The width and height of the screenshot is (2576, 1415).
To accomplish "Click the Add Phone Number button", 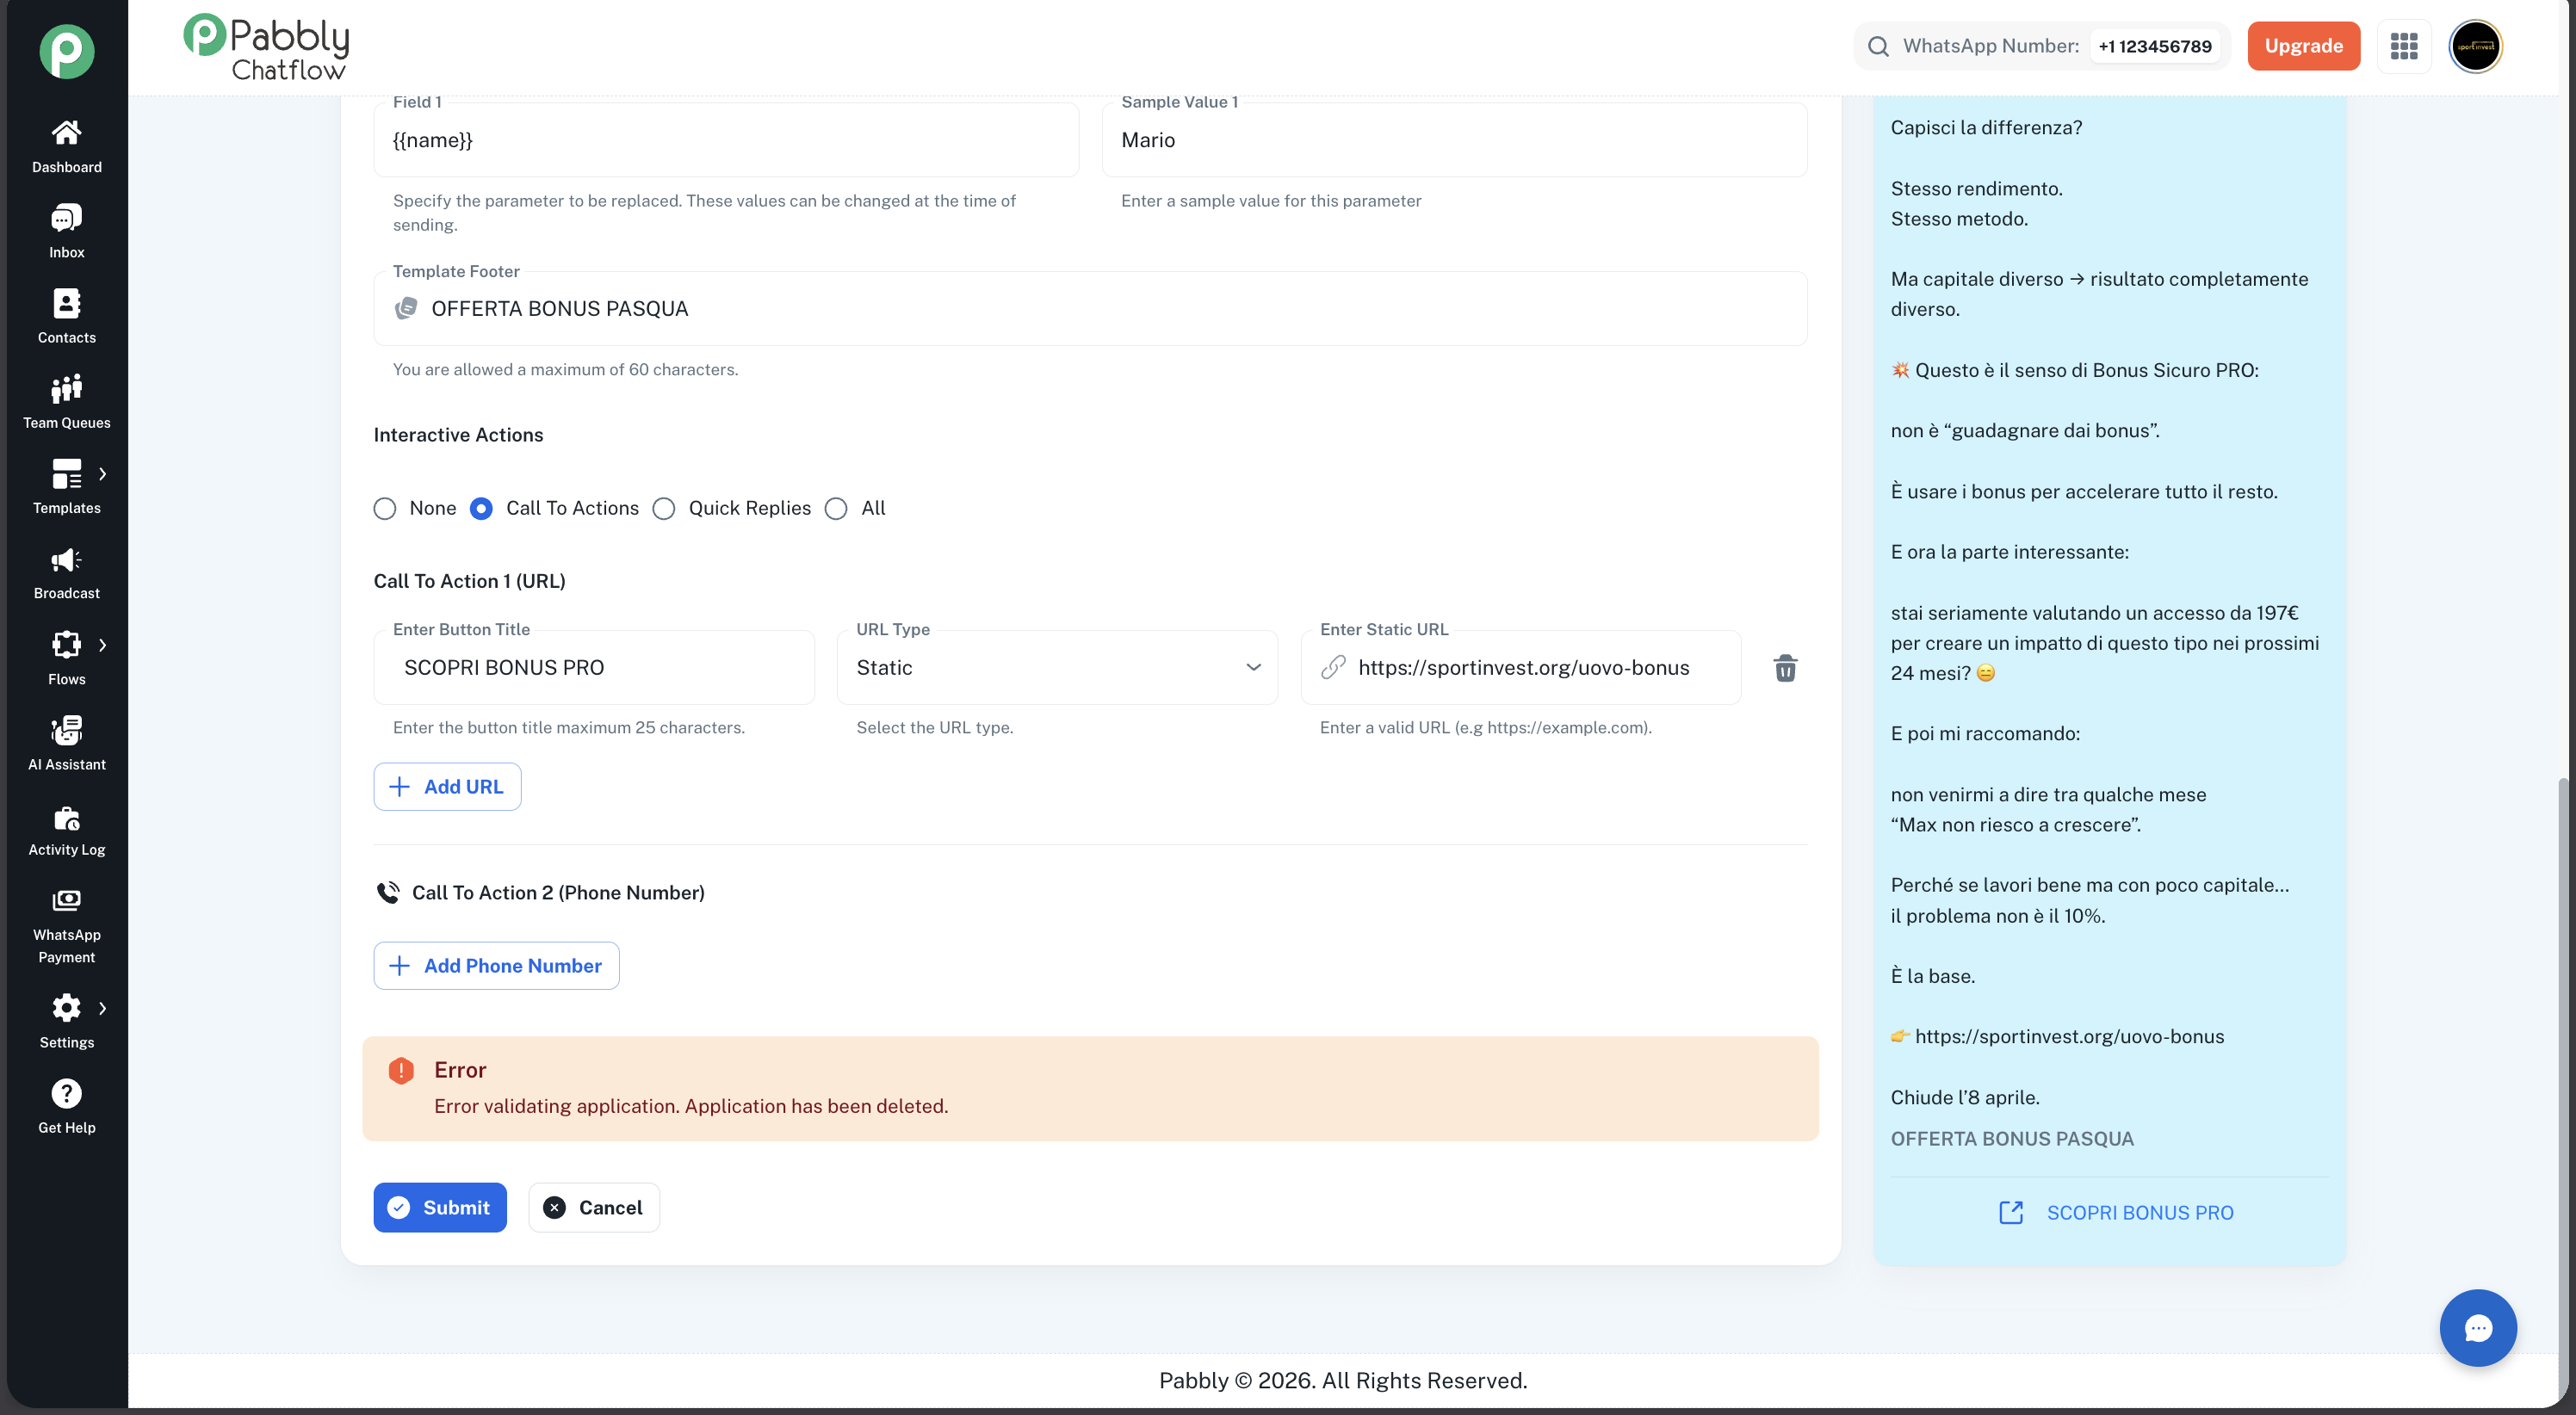I will (x=496, y=965).
